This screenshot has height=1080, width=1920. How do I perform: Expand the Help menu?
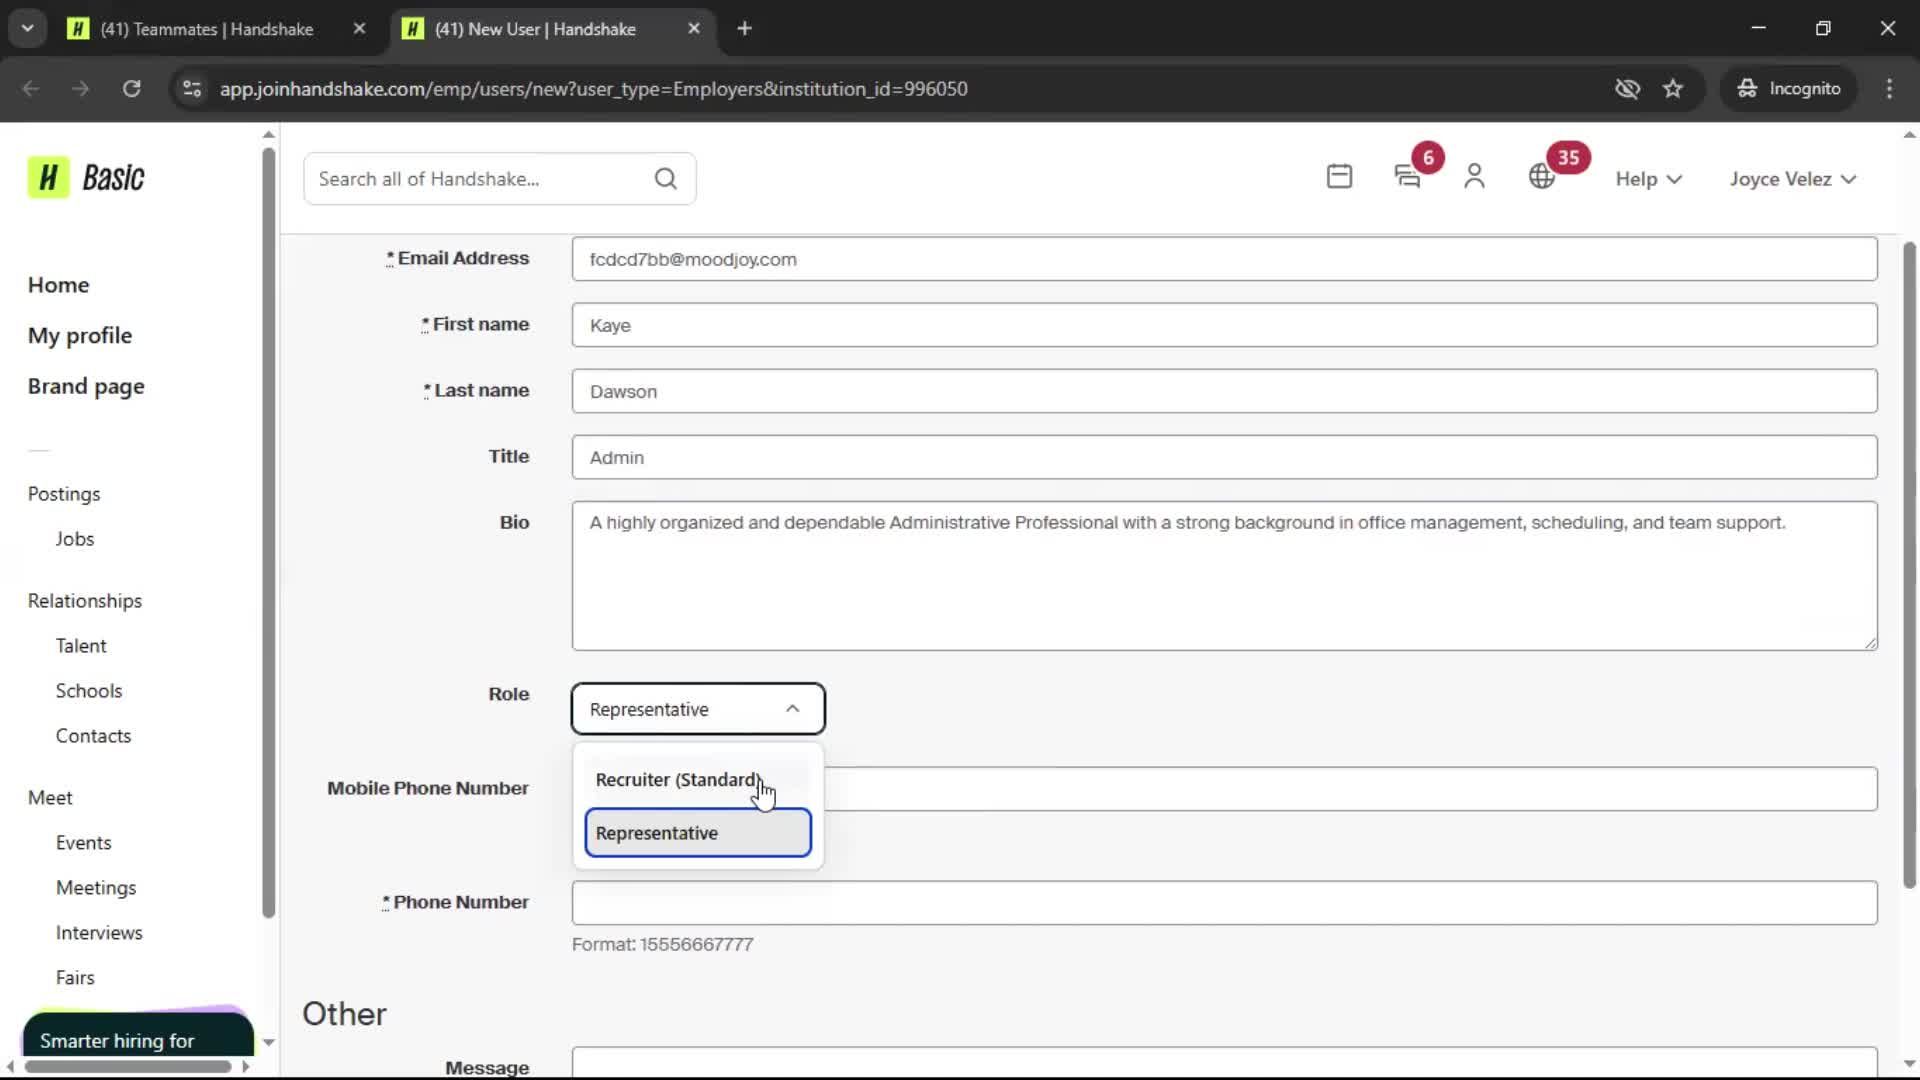[1648, 179]
